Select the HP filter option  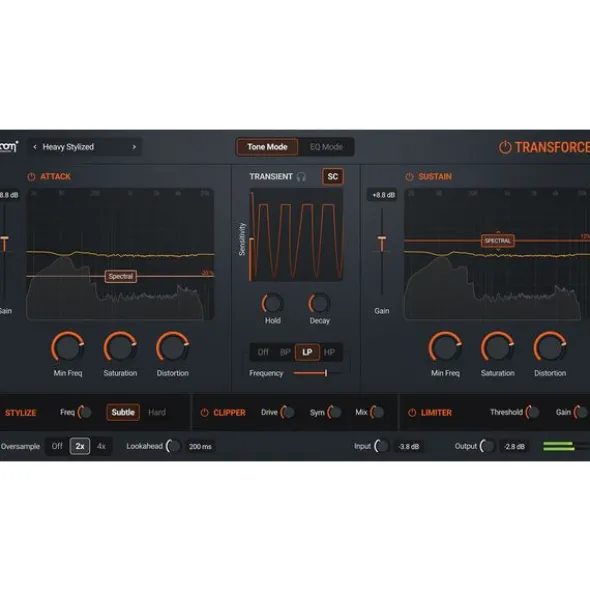(x=329, y=352)
